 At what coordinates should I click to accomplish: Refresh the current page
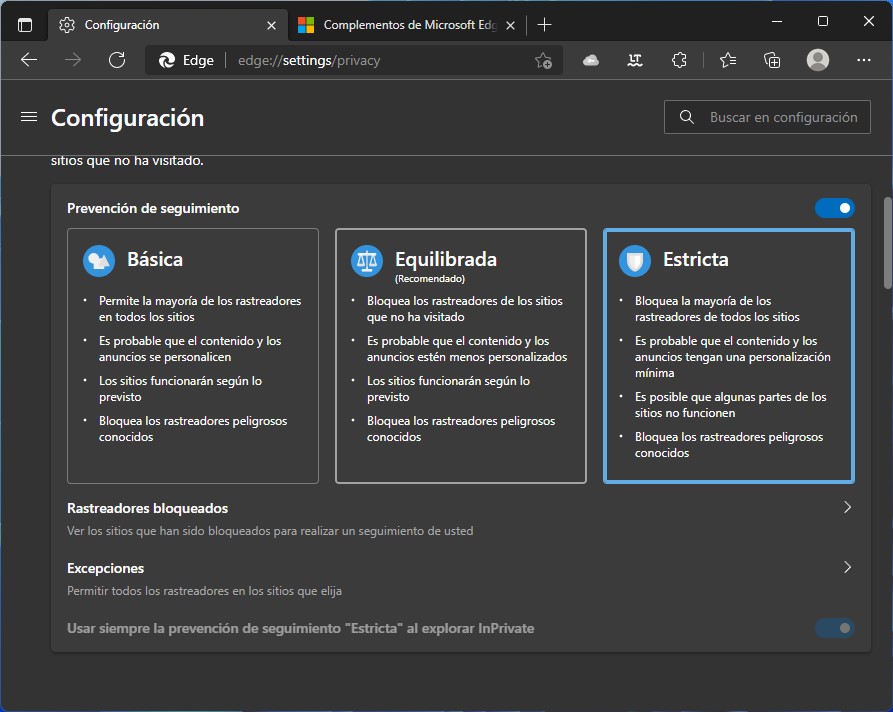(117, 60)
